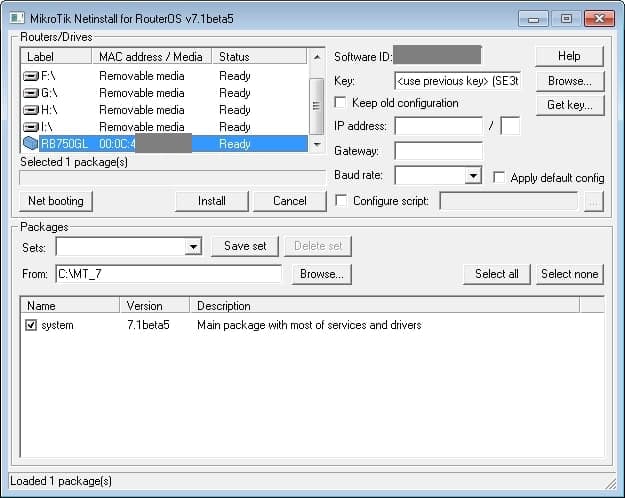Select the G:\ removable drive icon
This screenshot has height=498, width=625.
click(x=31, y=93)
